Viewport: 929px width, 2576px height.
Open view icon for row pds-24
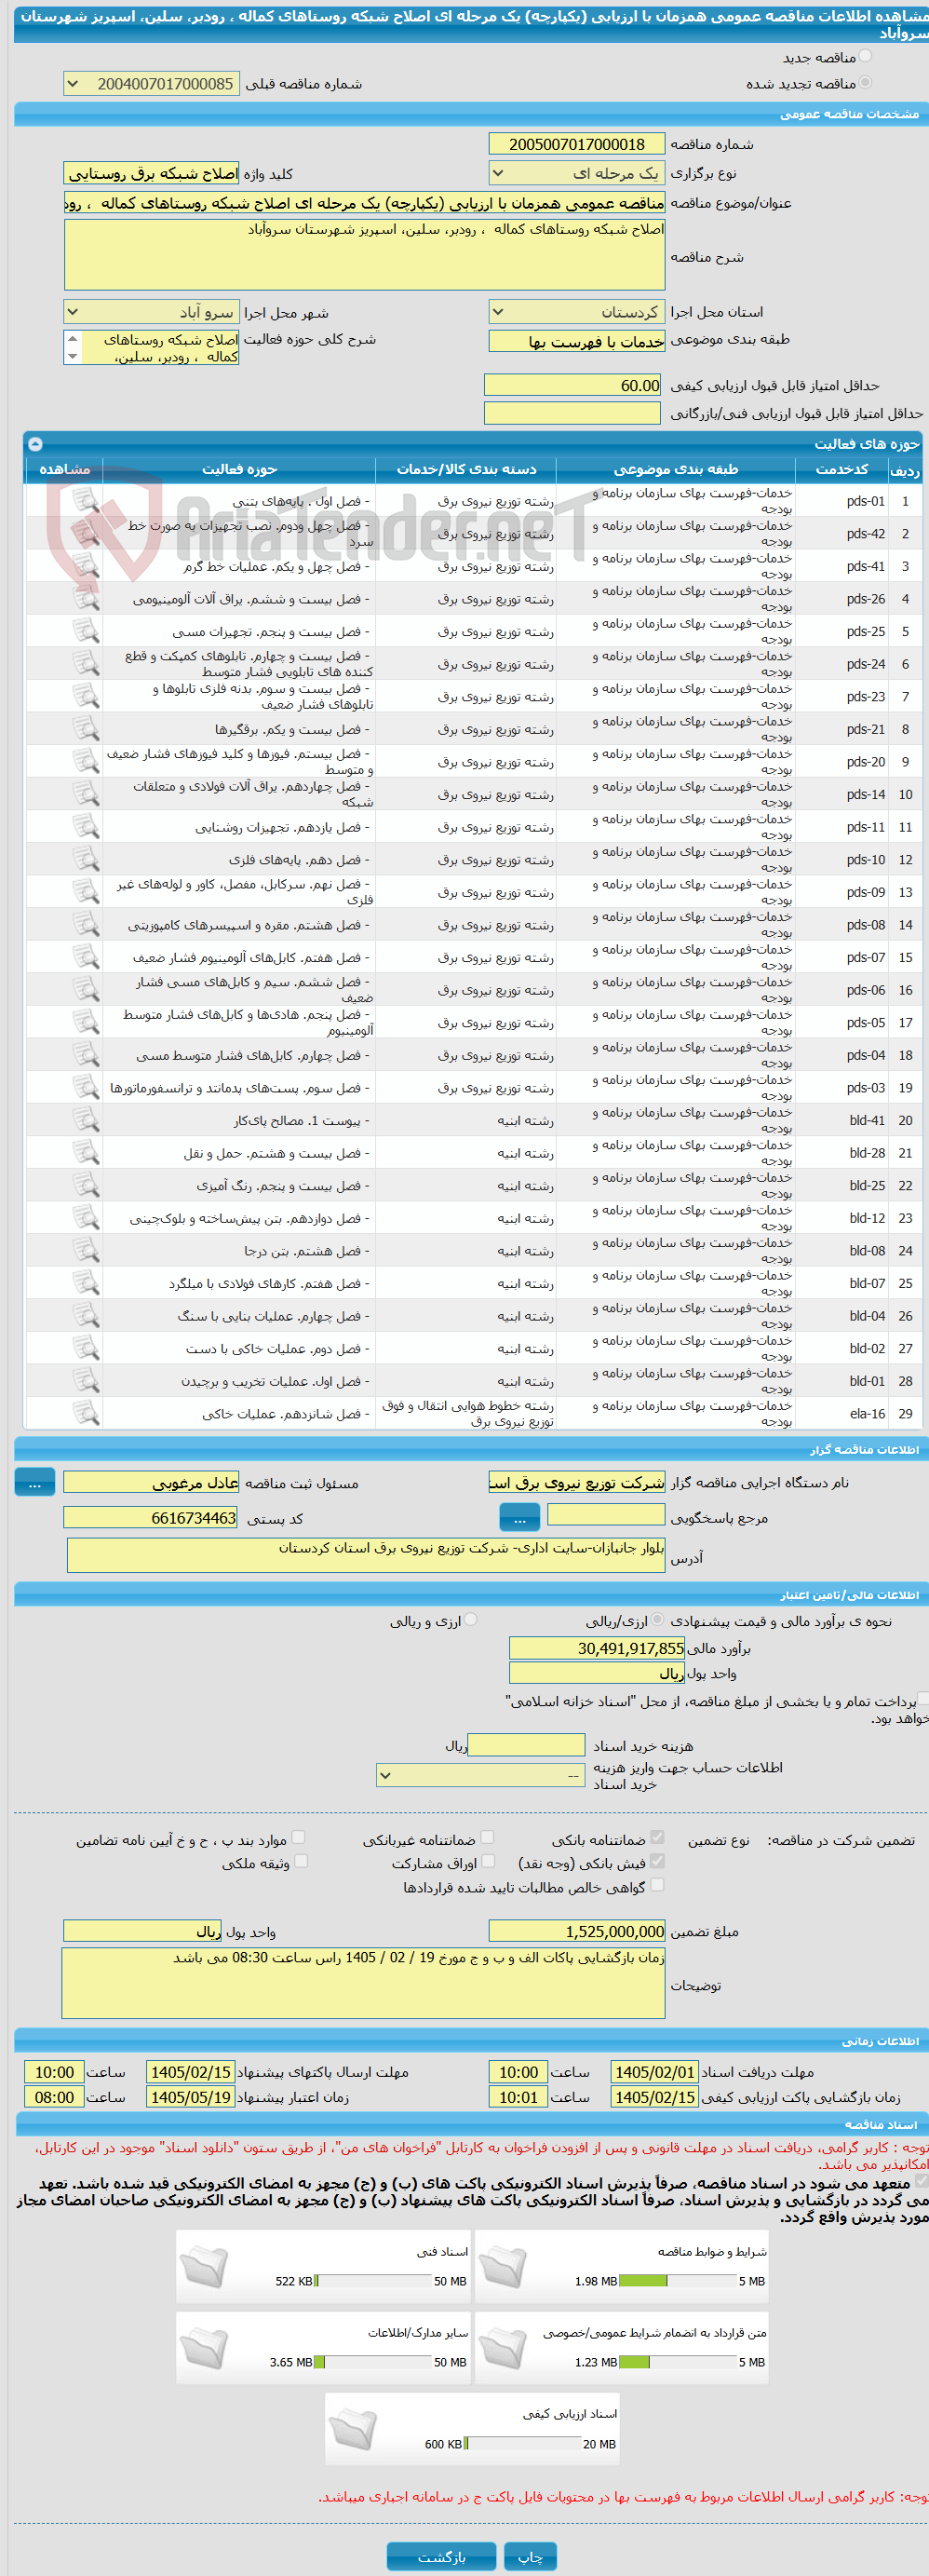tap(86, 663)
